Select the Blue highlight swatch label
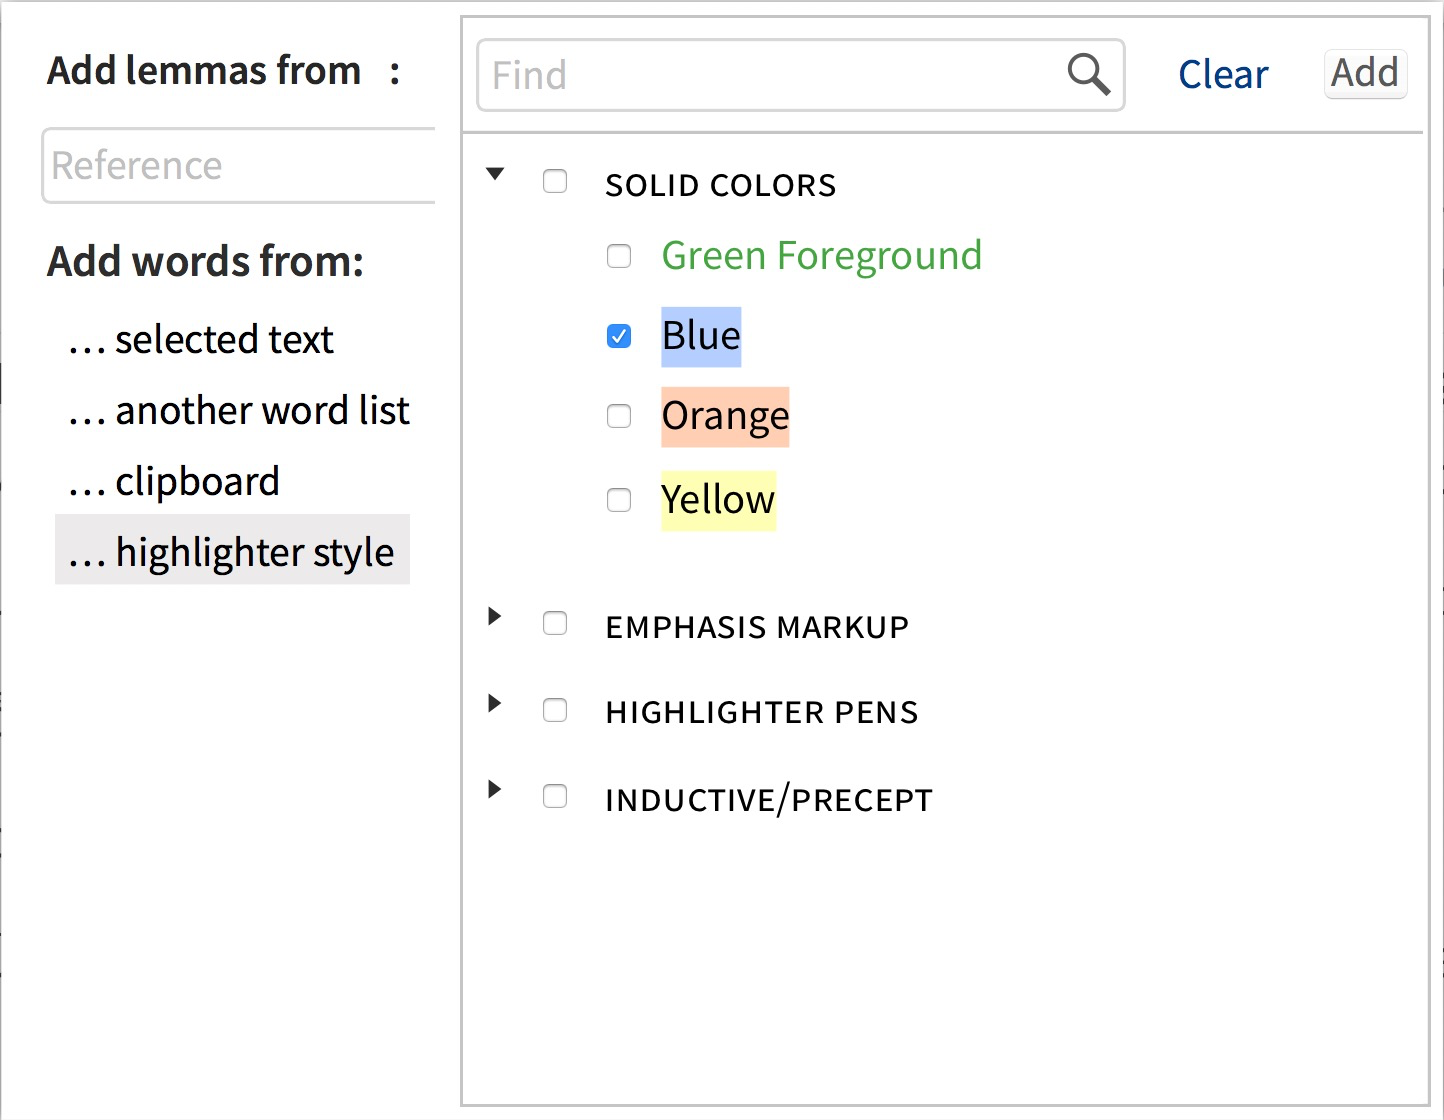Image resolution: width=1444 pixels, height=1120 pixels. pyautogui.click(x=701, y=337)
